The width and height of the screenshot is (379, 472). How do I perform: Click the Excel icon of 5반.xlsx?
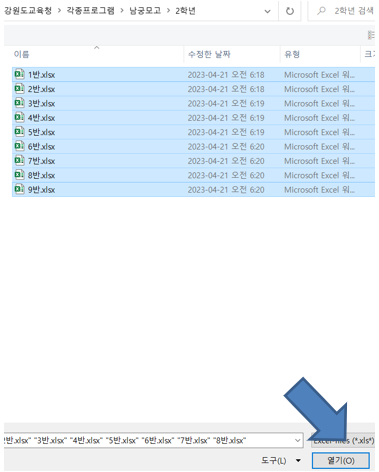point(19,131)
